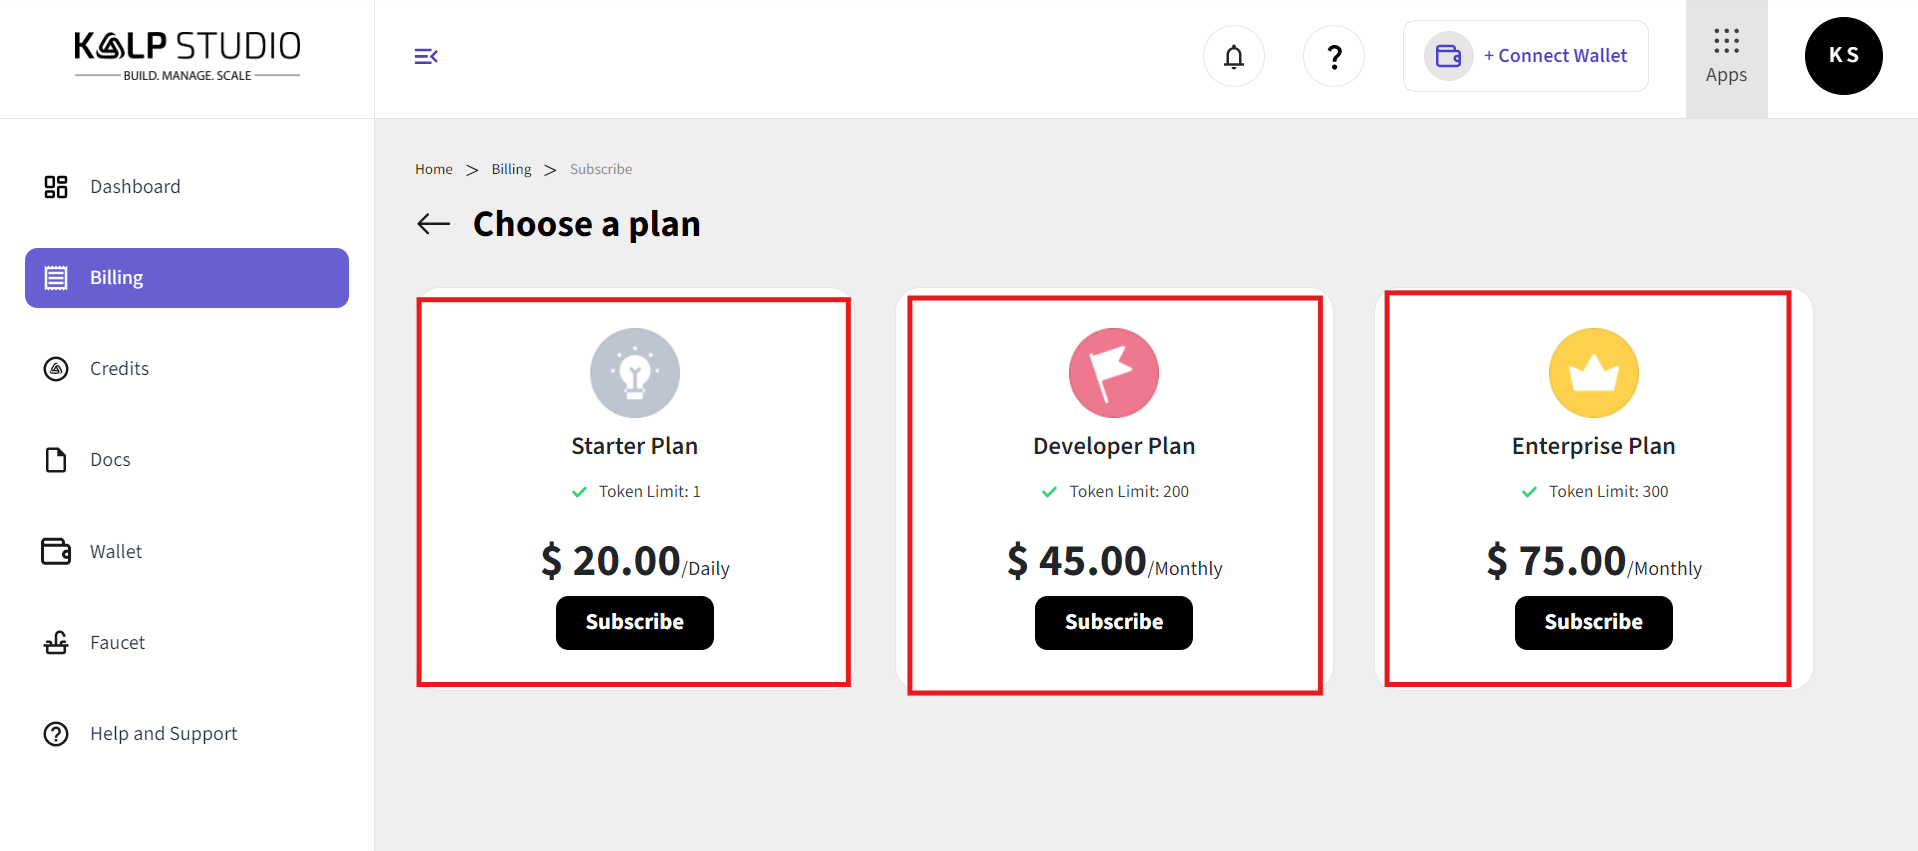1918x851 pixels.
Task: Open the Apps grid launcher
Action: click(1726, 57)
